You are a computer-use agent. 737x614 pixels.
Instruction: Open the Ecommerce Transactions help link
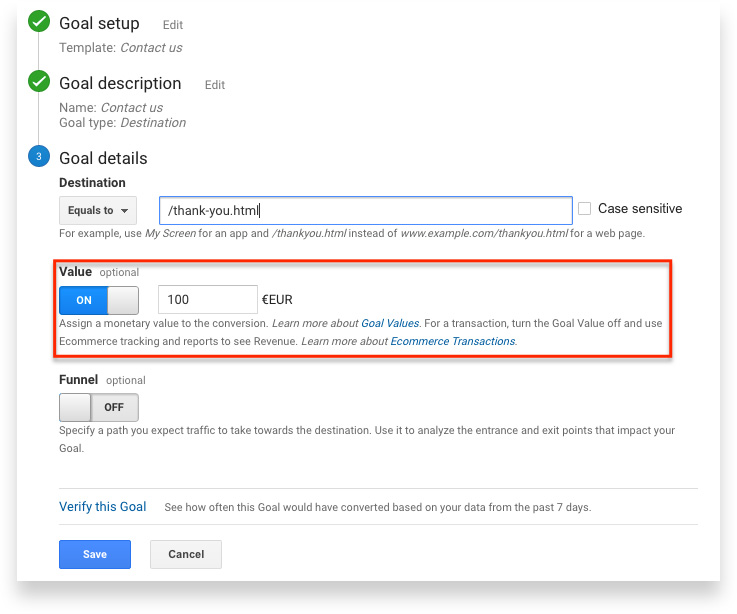click(x=453, y=341)
